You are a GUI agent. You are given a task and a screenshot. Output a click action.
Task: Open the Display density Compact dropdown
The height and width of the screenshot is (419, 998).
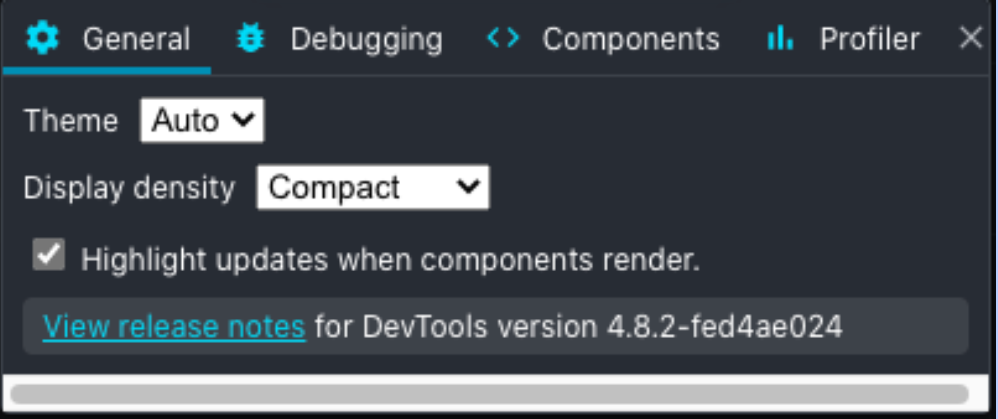click(373, 187)
